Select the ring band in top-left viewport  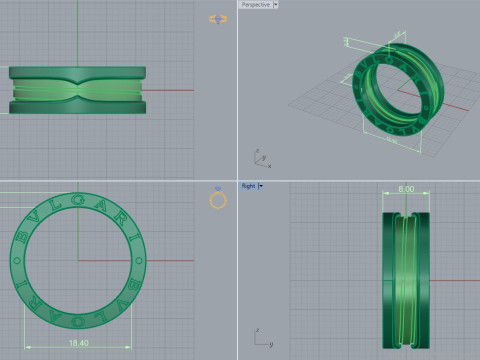[x=77, y=90]
